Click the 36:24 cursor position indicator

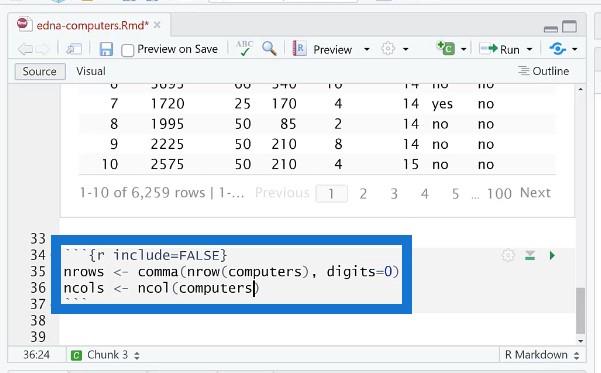(x=36, y=355)
